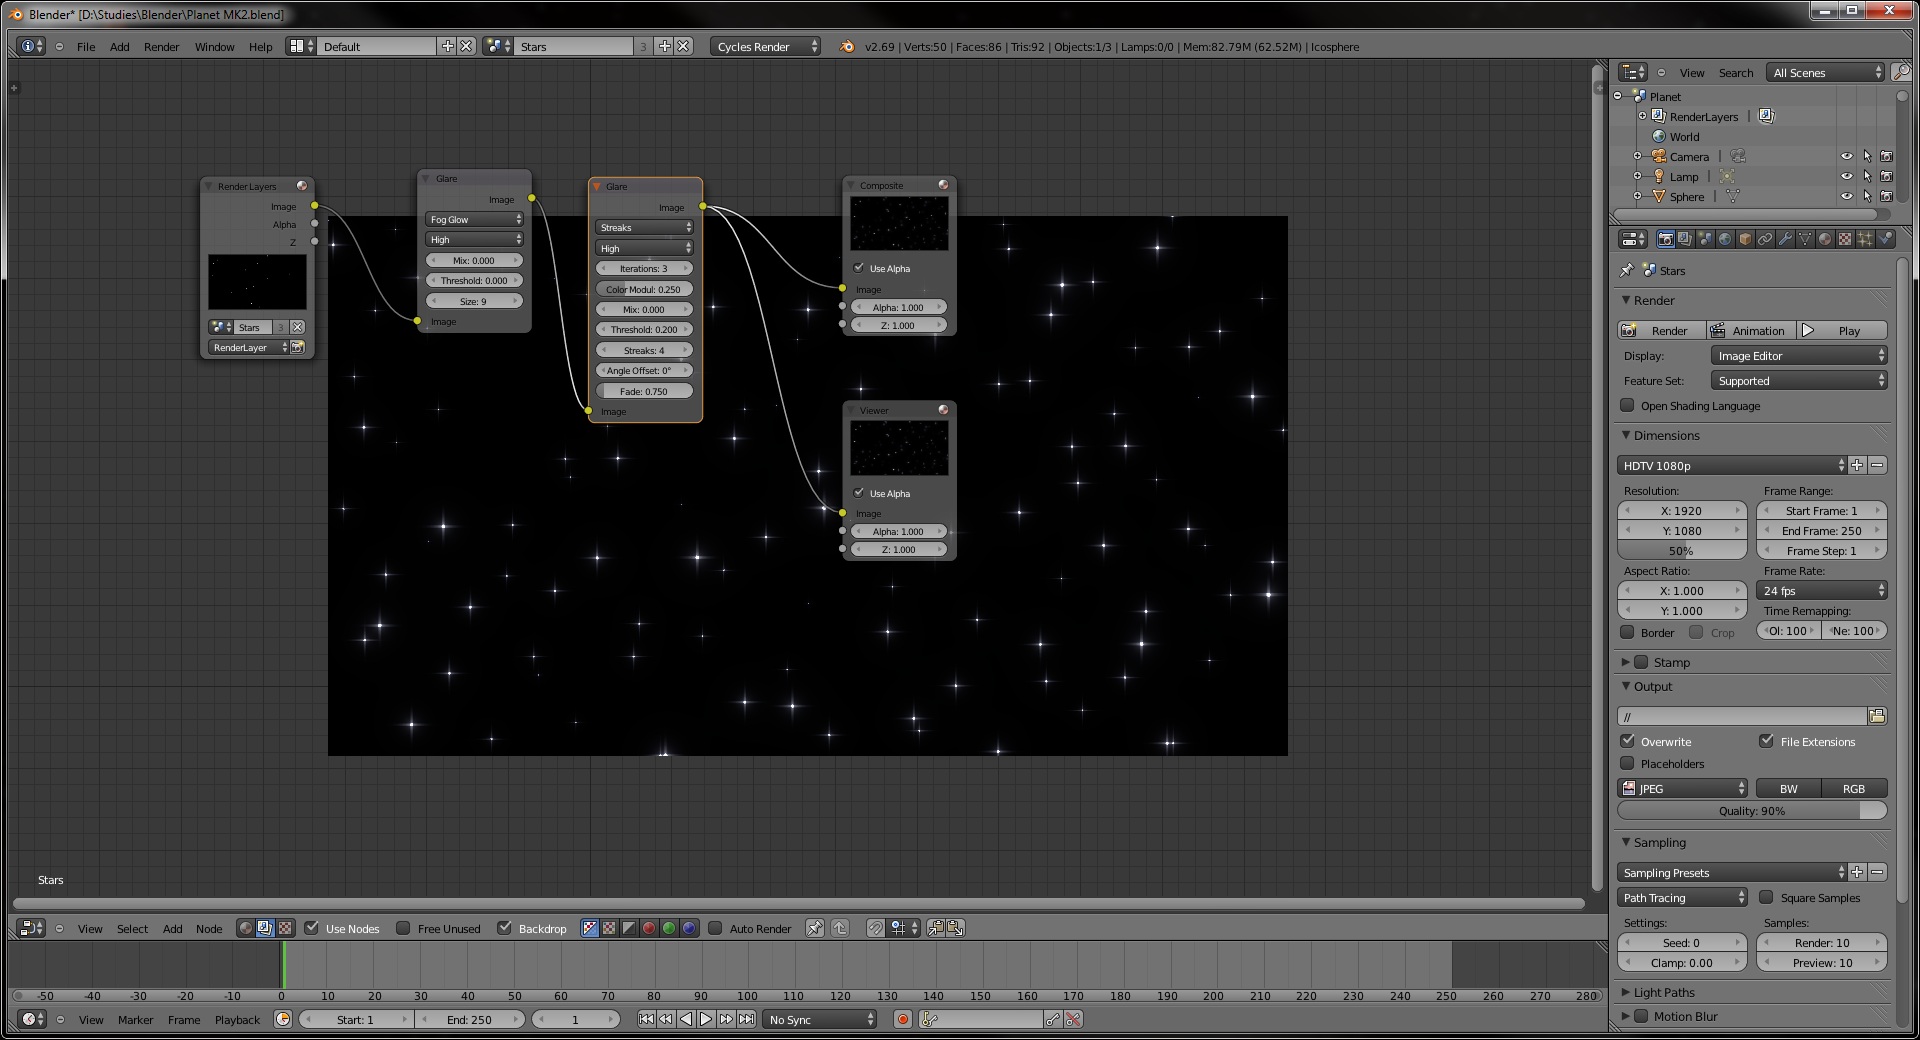This screenshot has height=1040, width=1920.
Task: Open the World properties tab icon
Action: coord(1725,239)
